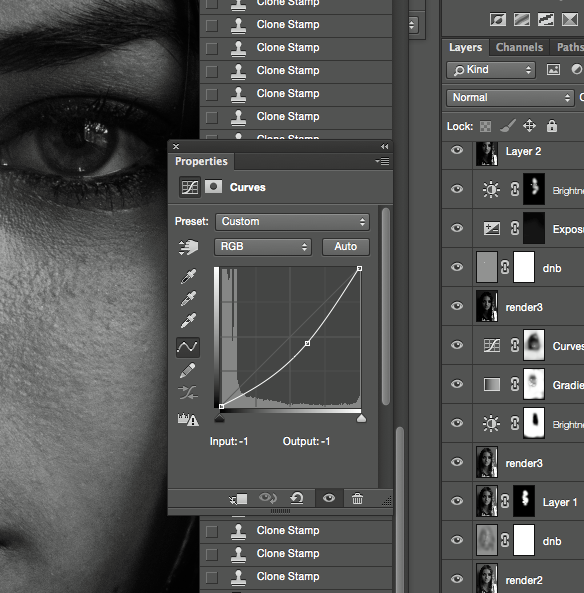
Task: Clip adjustment to layer below
Action: [x=238, y=499]
